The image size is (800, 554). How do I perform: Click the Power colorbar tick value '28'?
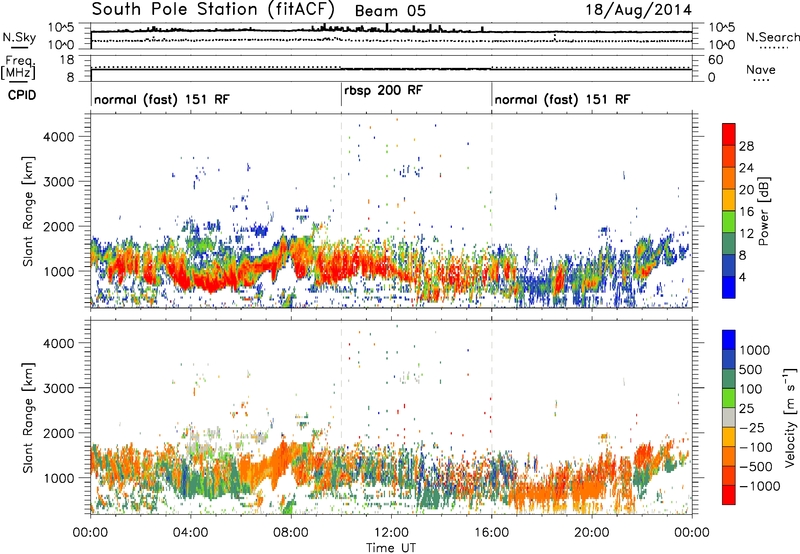(x=746, y=146)
